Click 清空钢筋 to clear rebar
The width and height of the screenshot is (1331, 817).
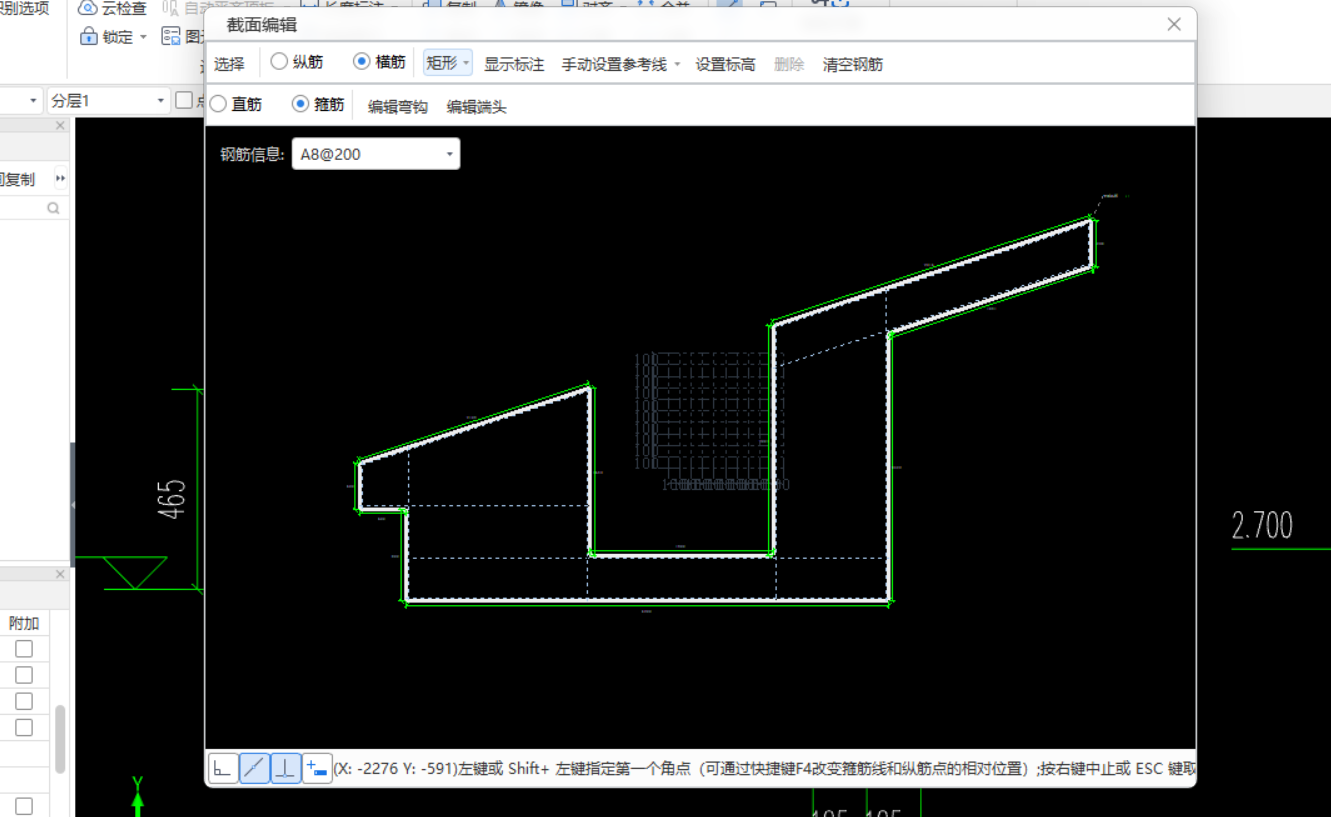pos(853,64)
